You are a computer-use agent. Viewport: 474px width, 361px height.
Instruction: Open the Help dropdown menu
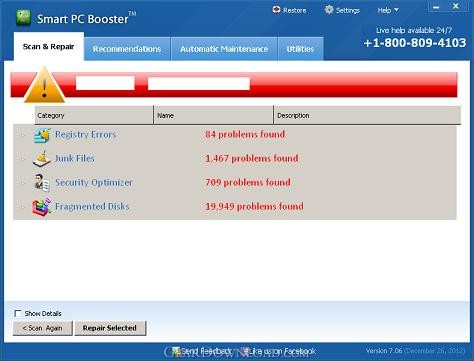click(388, 10)
